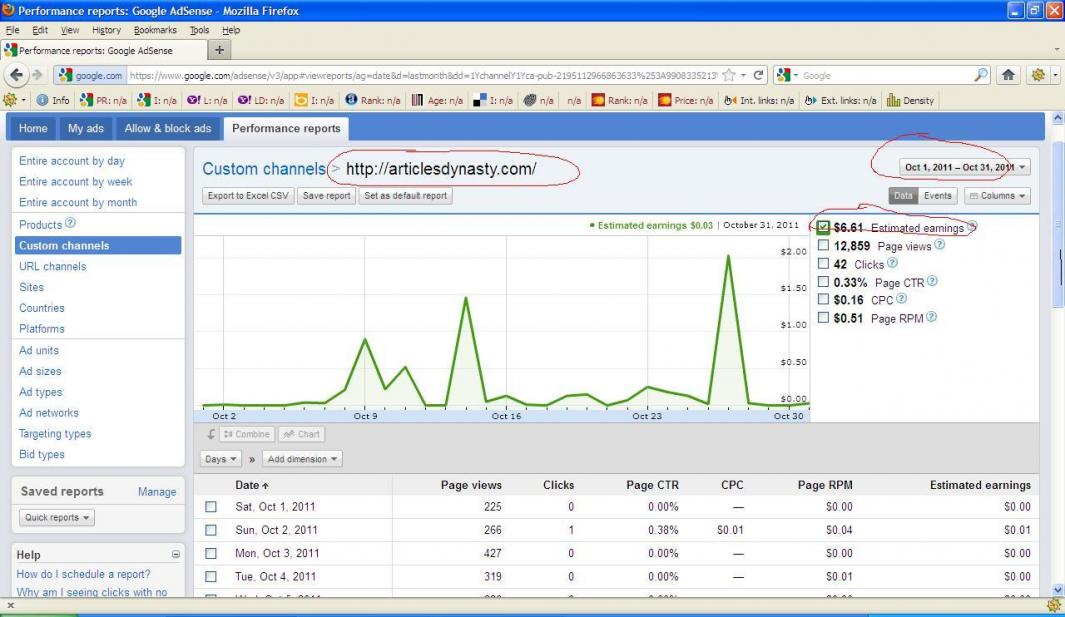
Task: Click the help icon next to Products
Action: [x=70, y=223]
